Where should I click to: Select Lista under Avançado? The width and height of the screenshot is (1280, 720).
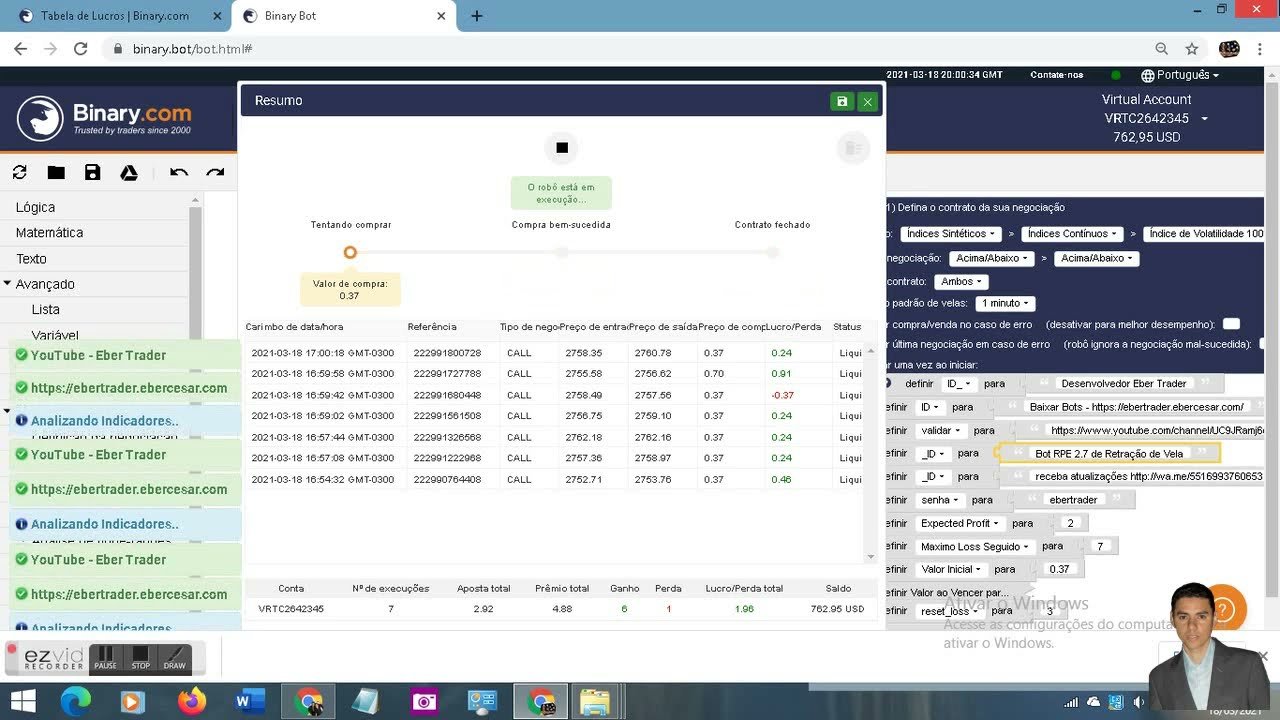(45, 309)
